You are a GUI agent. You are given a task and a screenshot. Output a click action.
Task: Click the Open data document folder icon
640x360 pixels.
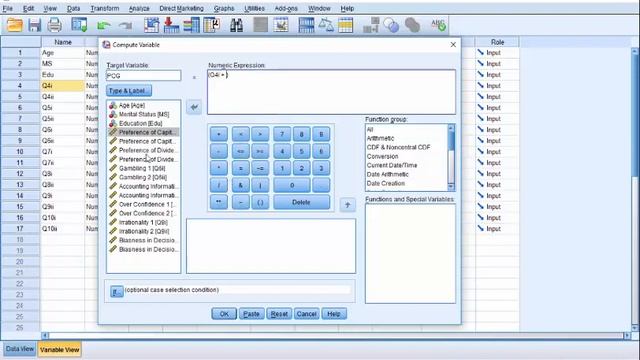[x=15, y=25]
